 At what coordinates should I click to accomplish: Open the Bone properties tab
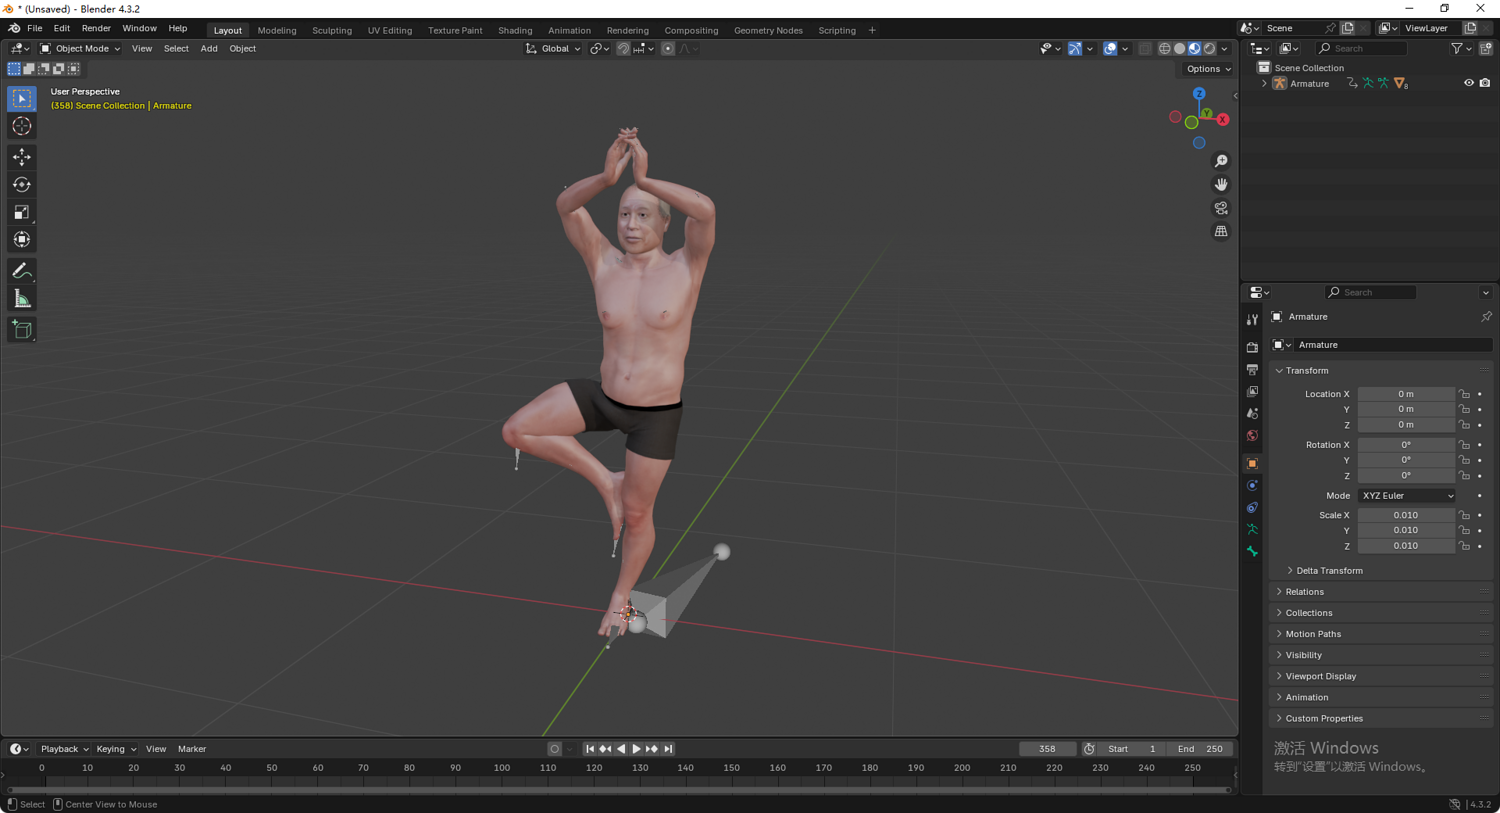pyautogui.click(x=1252, y=552)
